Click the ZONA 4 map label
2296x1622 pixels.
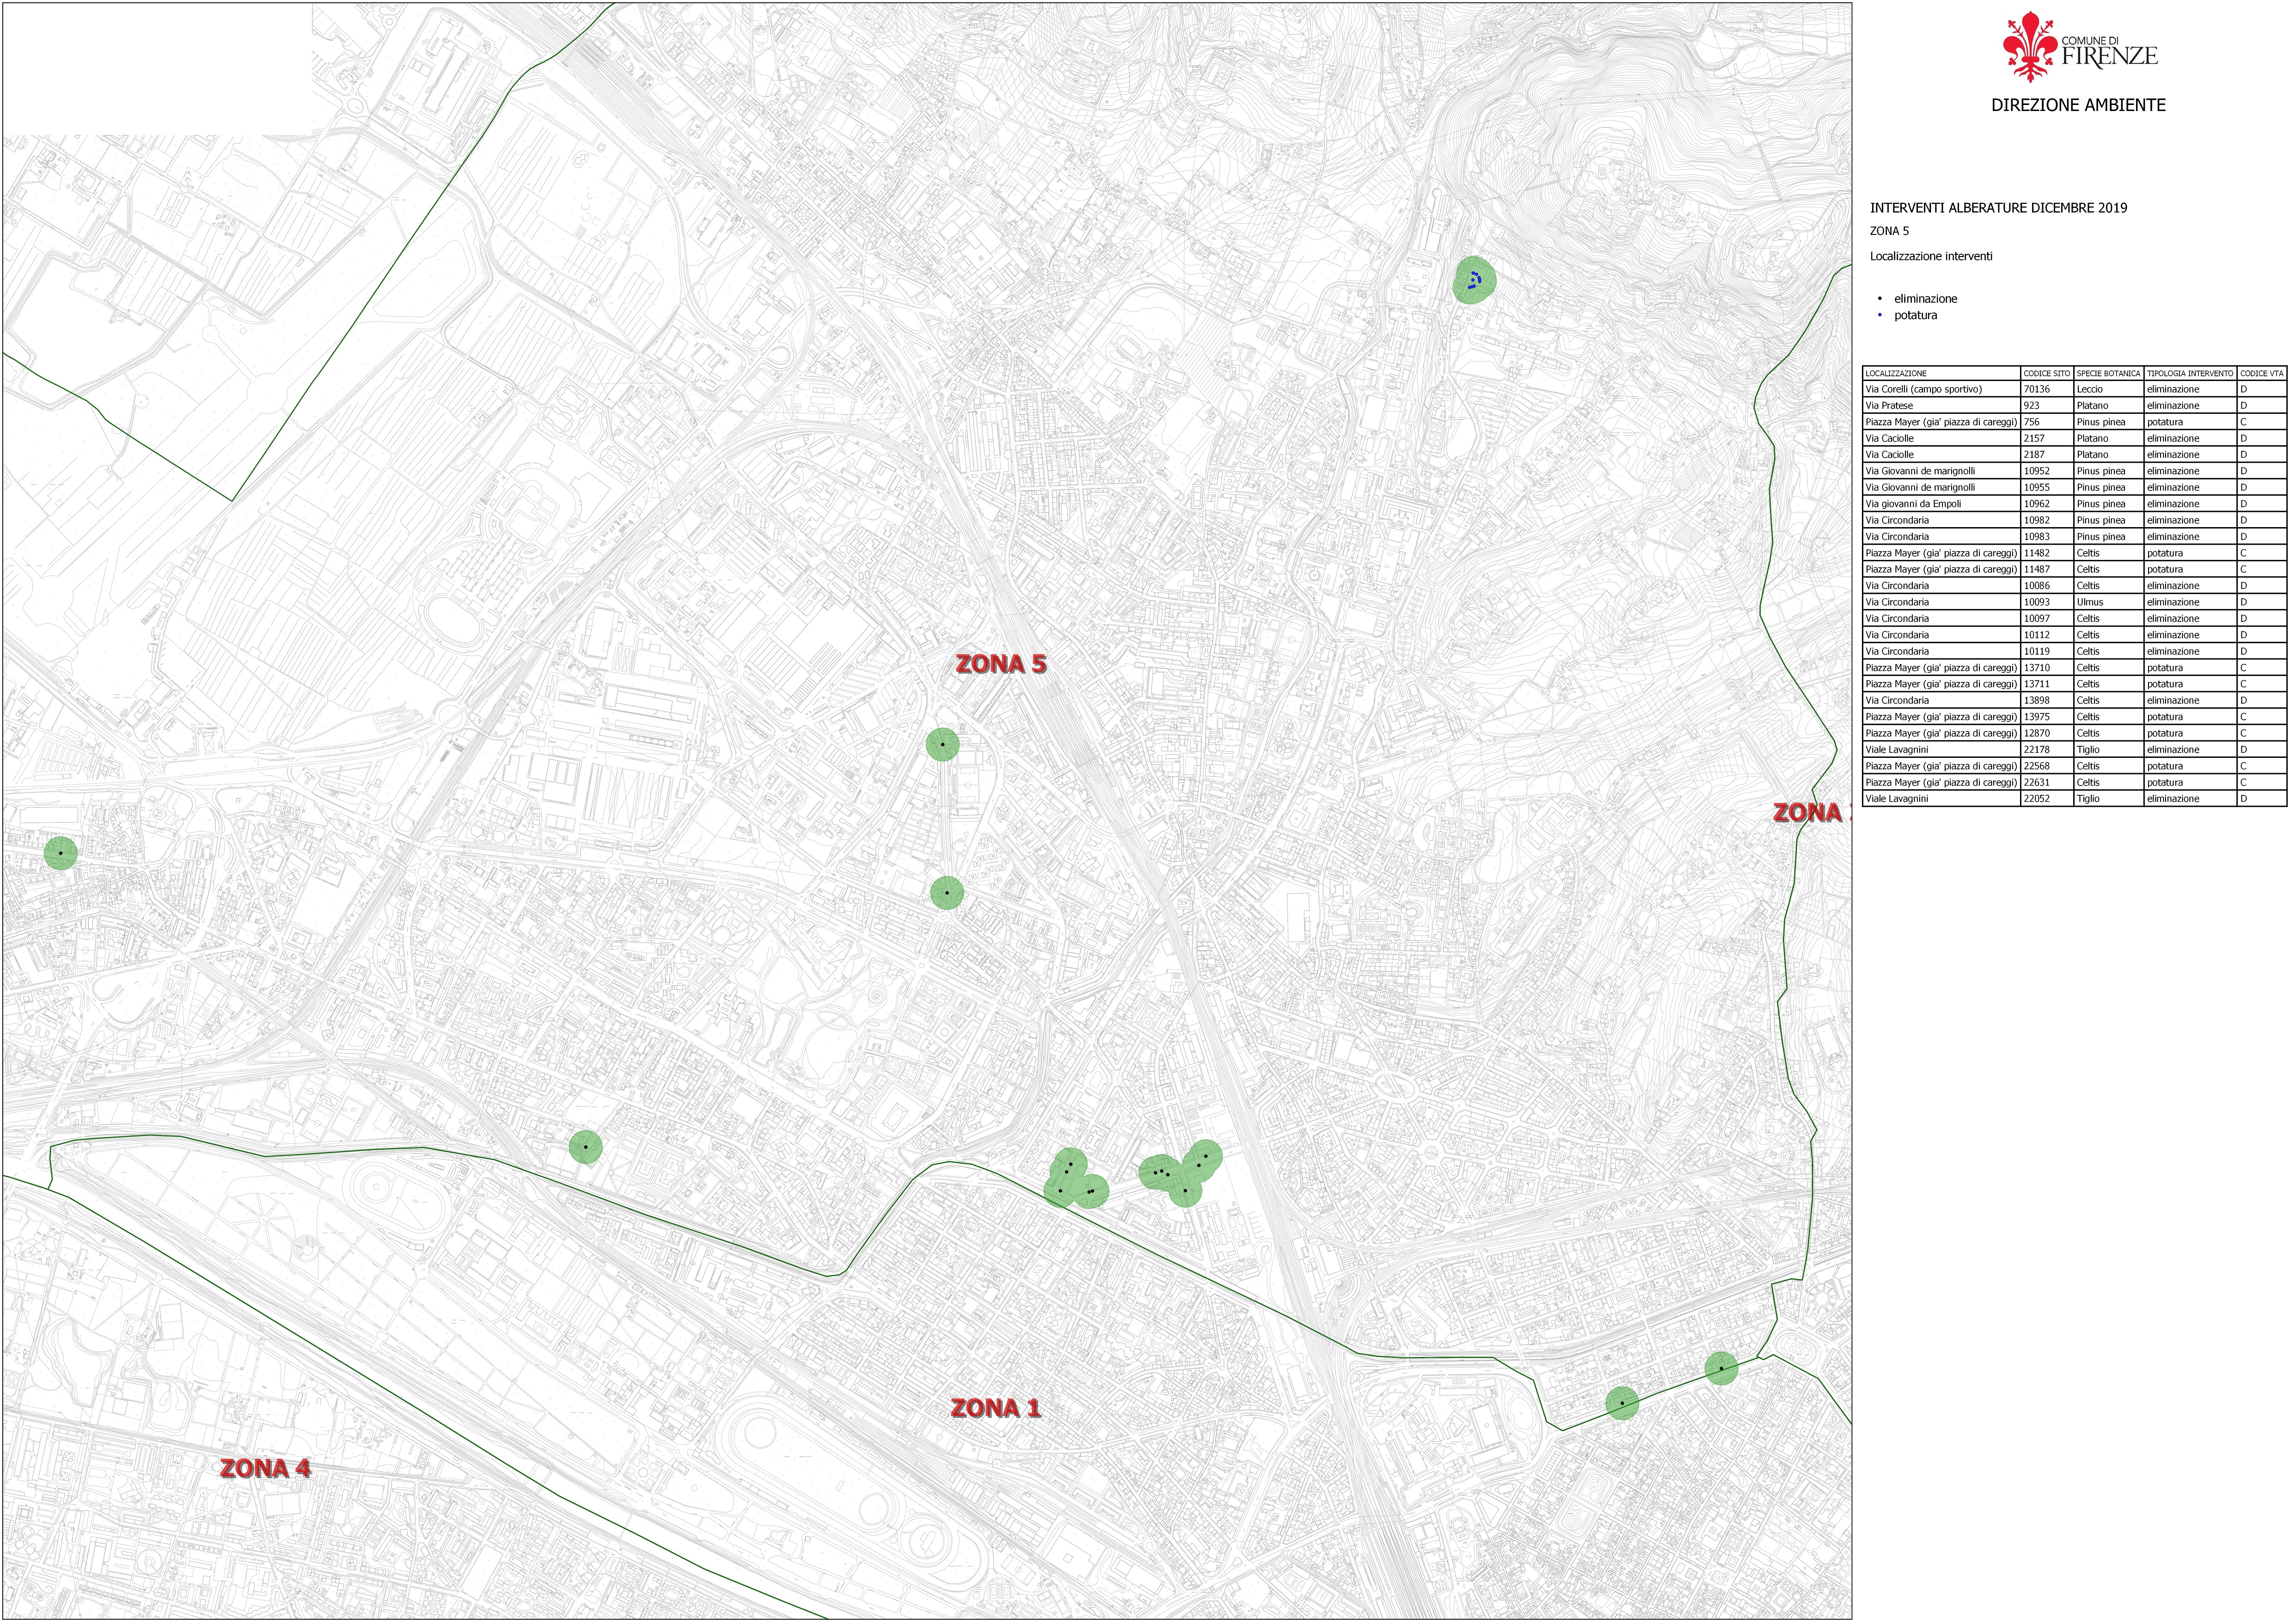pyautogui.click(x=265, y=1469)
